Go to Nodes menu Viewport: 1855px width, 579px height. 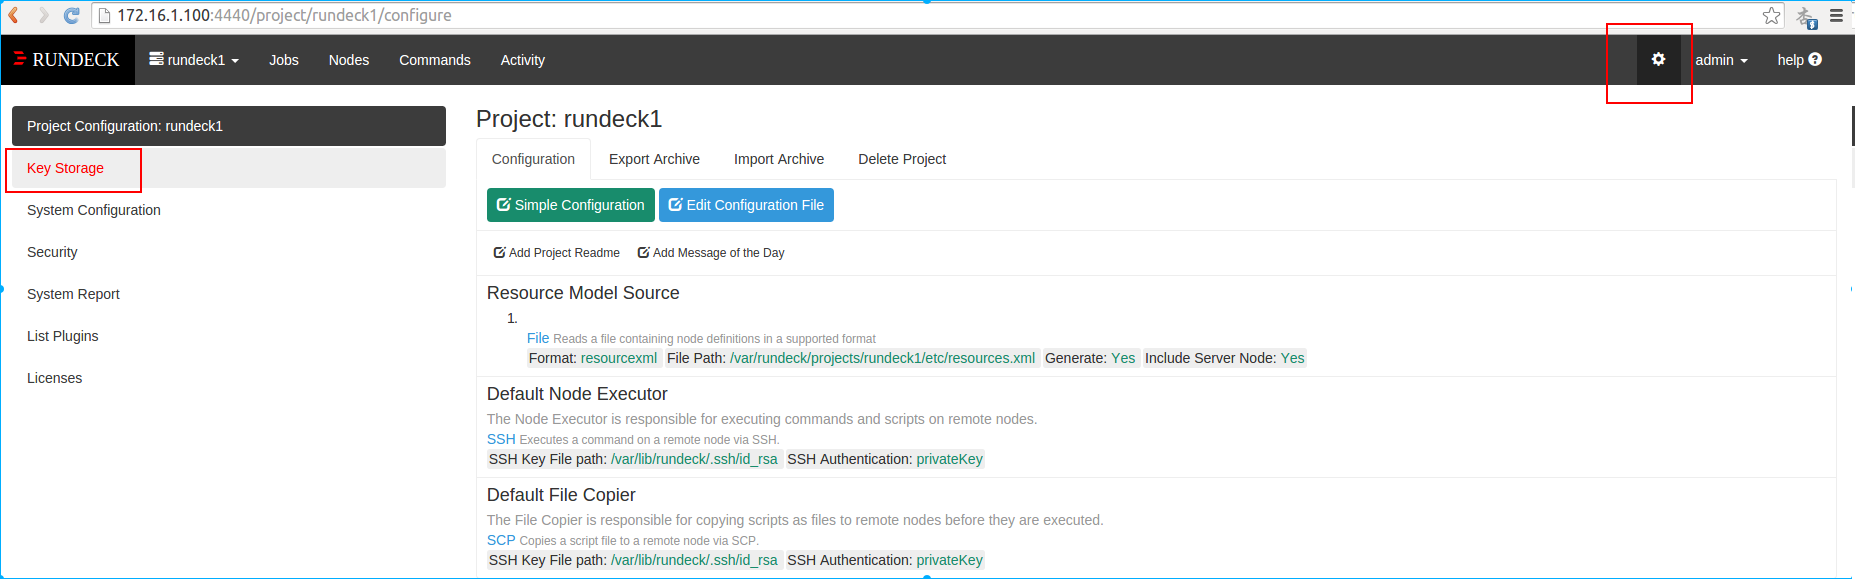pyautogui.click(x=349, y=60)
